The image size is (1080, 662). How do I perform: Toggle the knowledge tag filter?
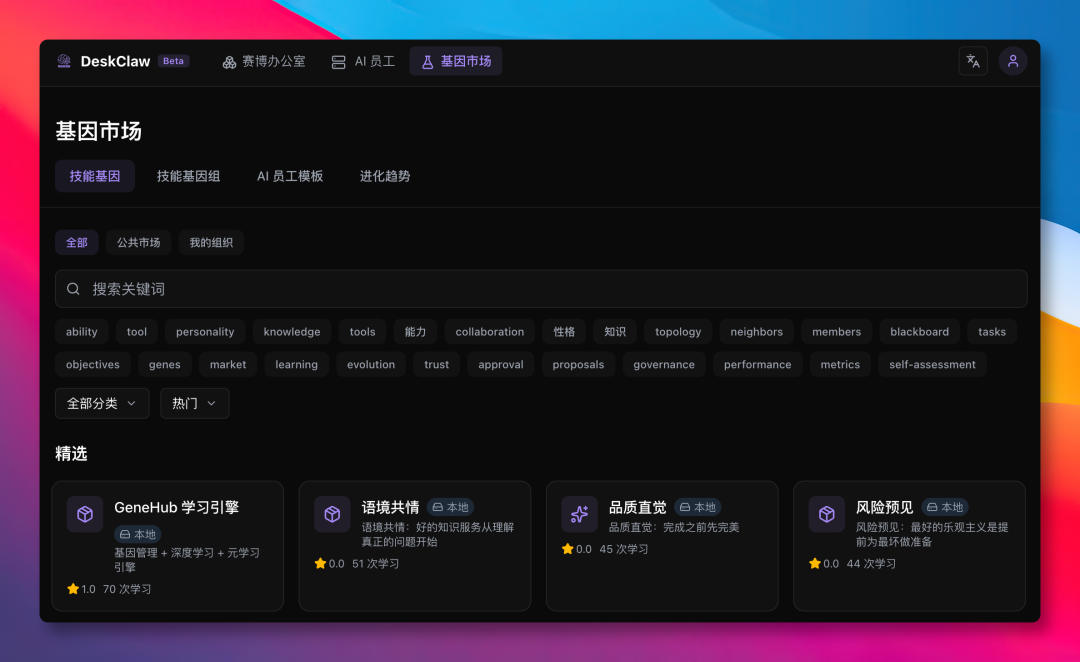pos(292,331)
